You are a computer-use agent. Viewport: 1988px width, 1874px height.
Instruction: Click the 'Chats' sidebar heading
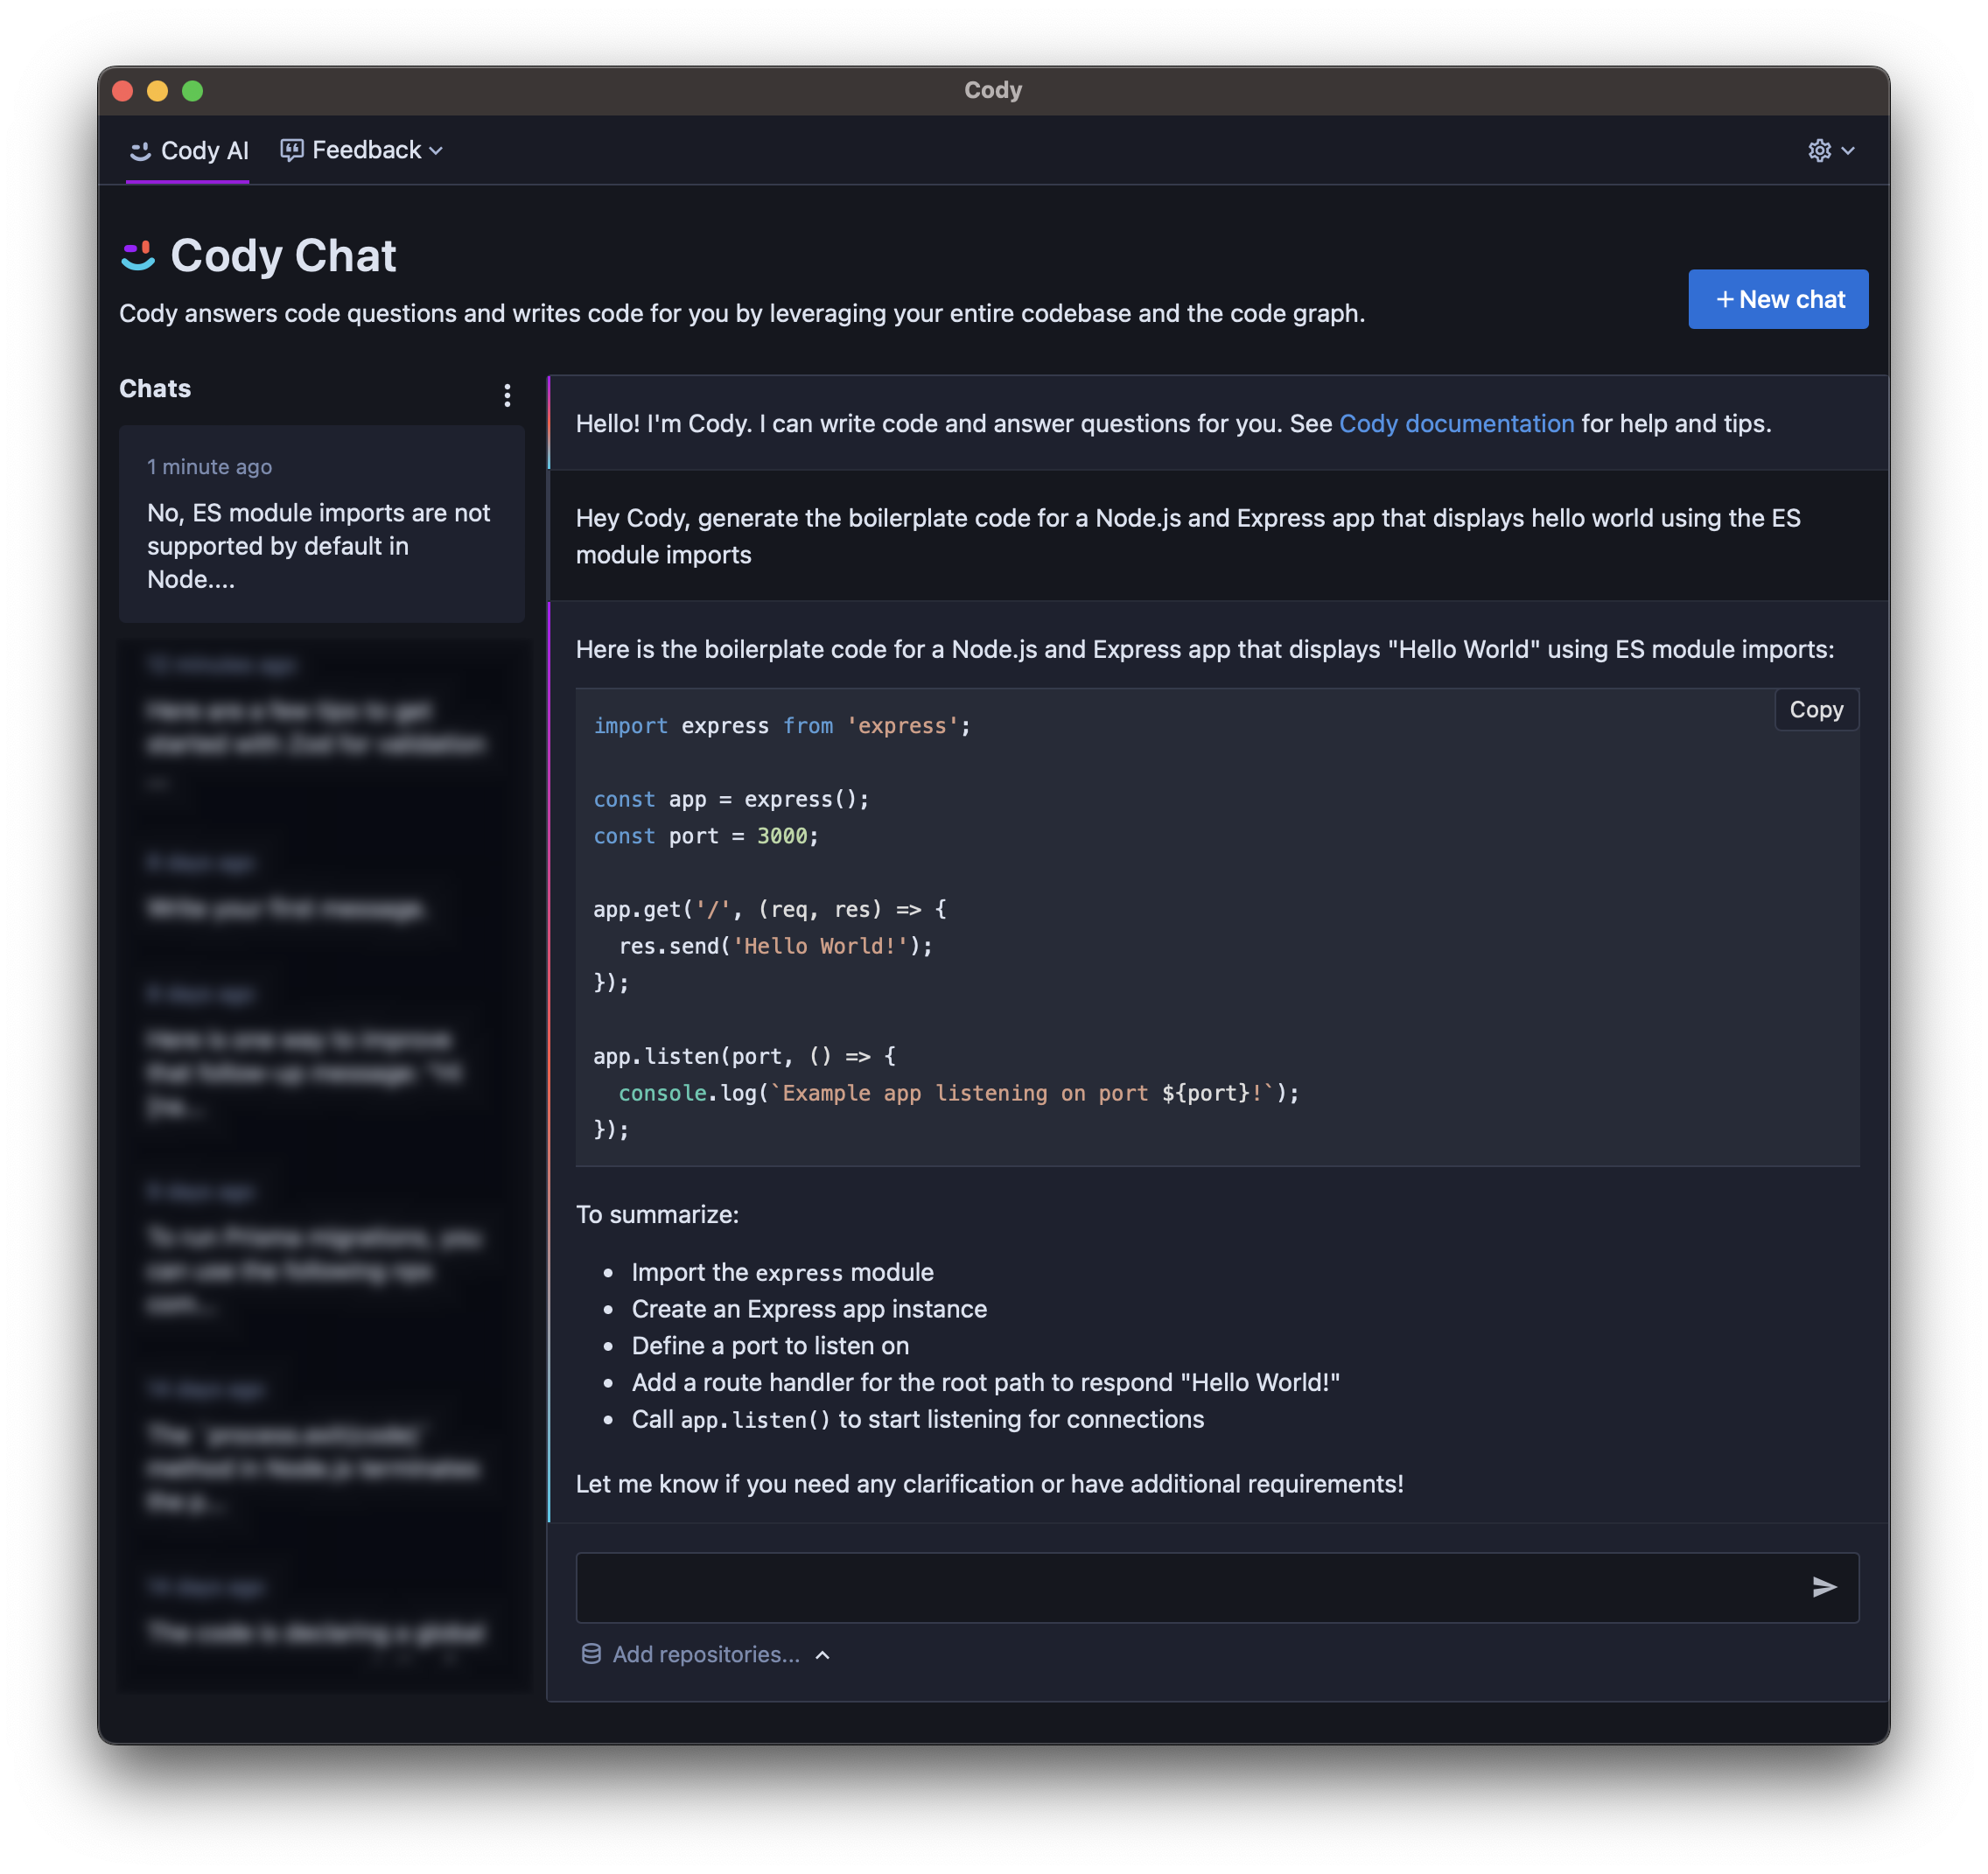pyautogui.click(x=155, y=389)
